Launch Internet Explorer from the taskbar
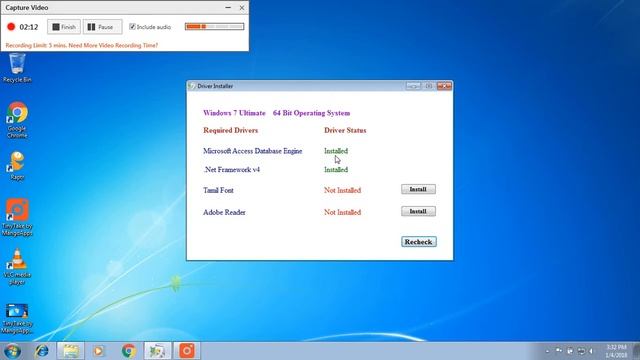The image size is (640, 360). (42, 351)
